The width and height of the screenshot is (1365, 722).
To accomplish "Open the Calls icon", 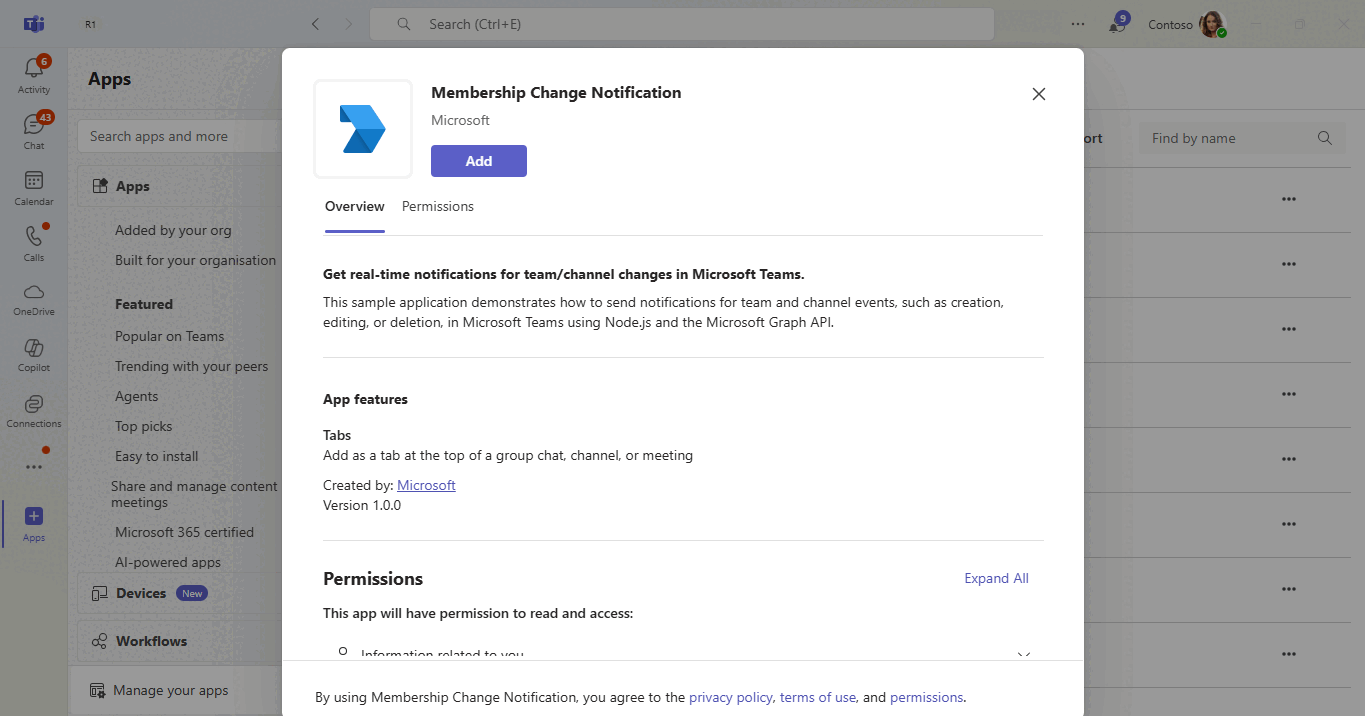I will pyautogui.click(x=34, y=243).
